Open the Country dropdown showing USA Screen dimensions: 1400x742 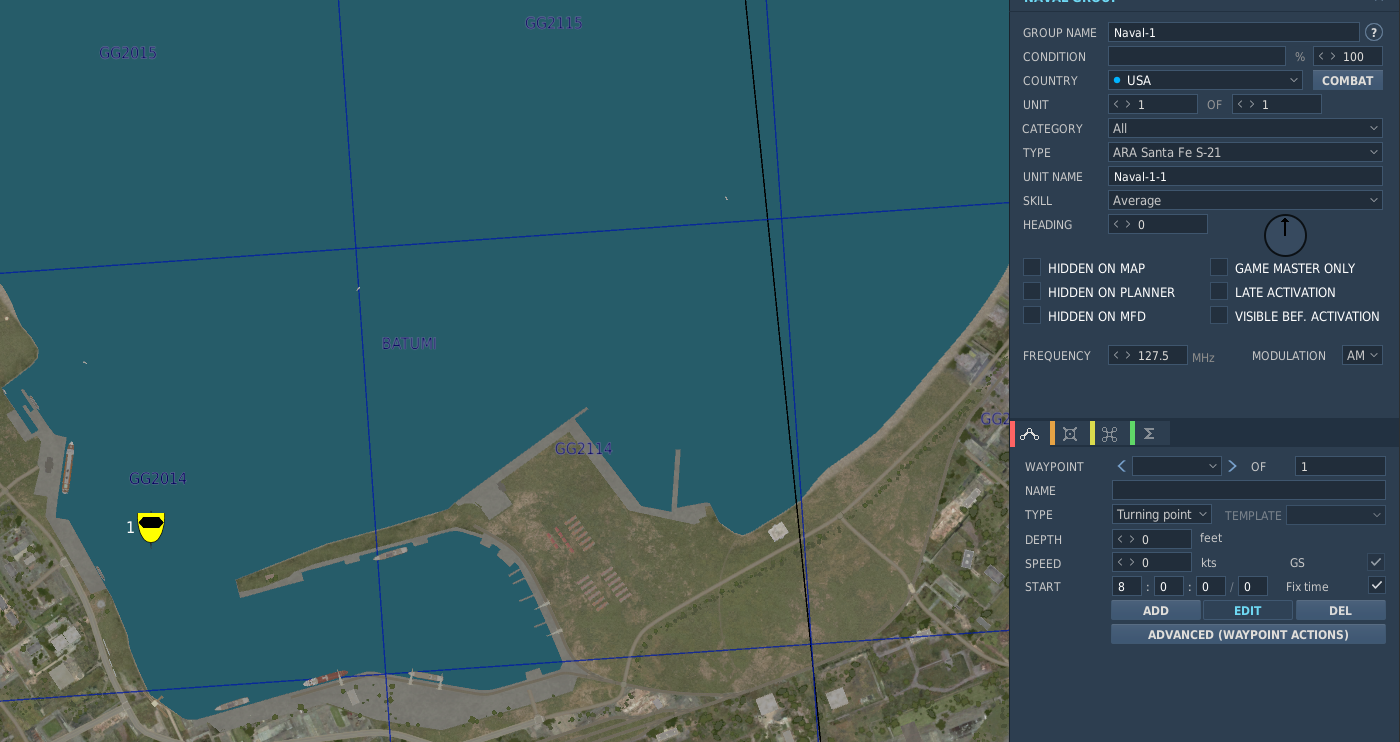pos(1205,80)
